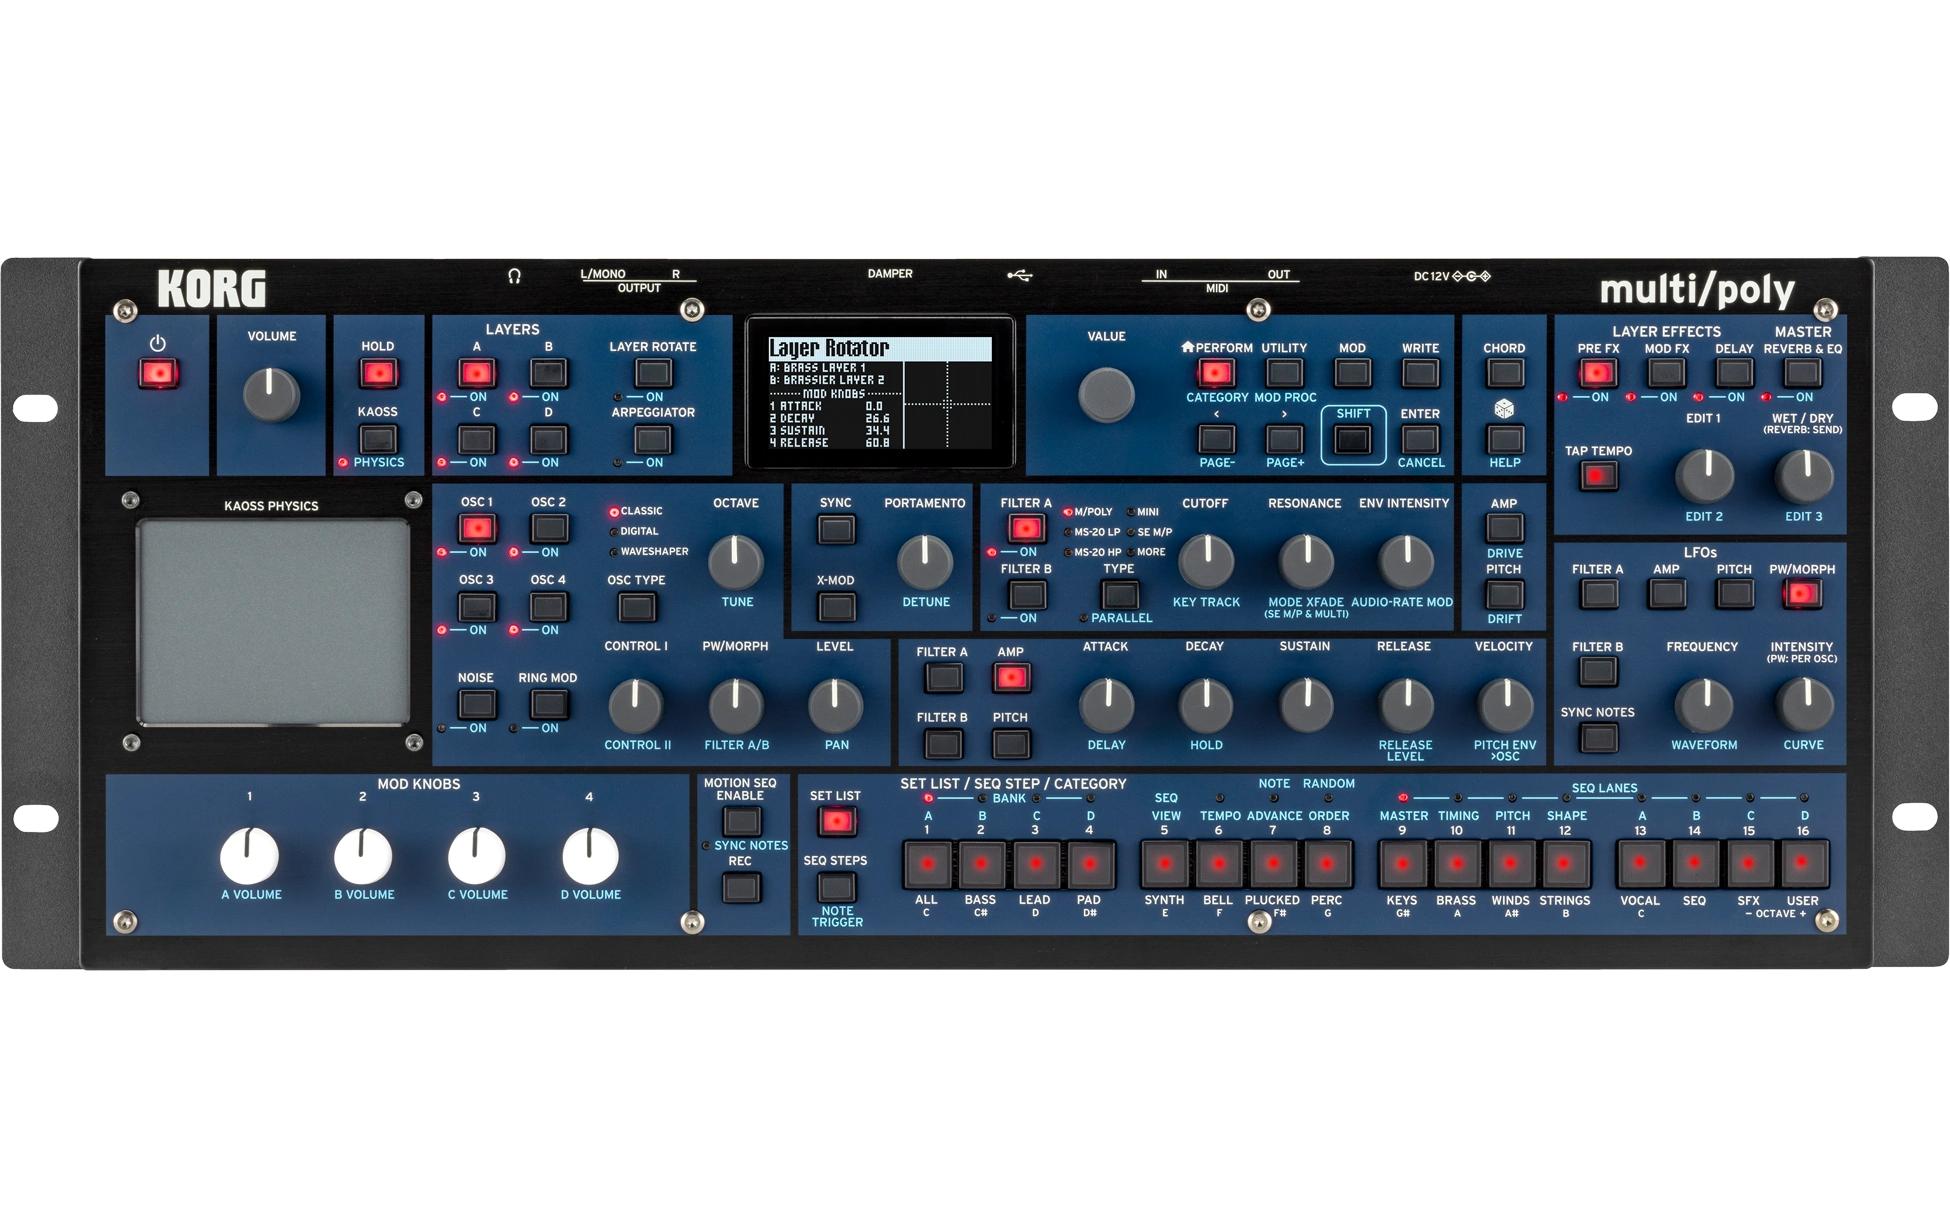Click the STRINGS category pad 12
This screenshot has width=1950, height=1227.
tap(1565, 864)
